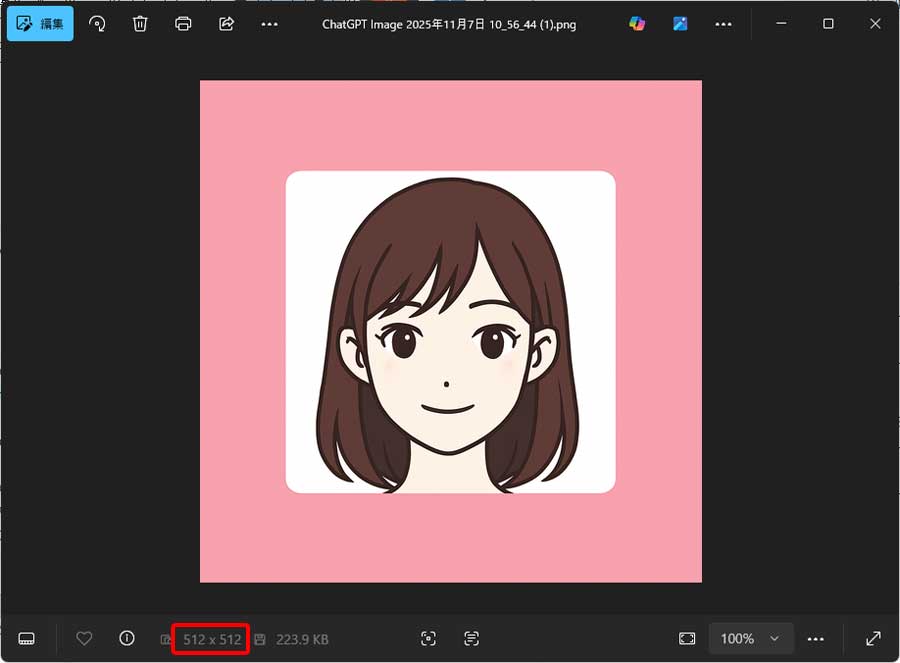
Task: Open the zoom level dropdown
Action: 750,638
